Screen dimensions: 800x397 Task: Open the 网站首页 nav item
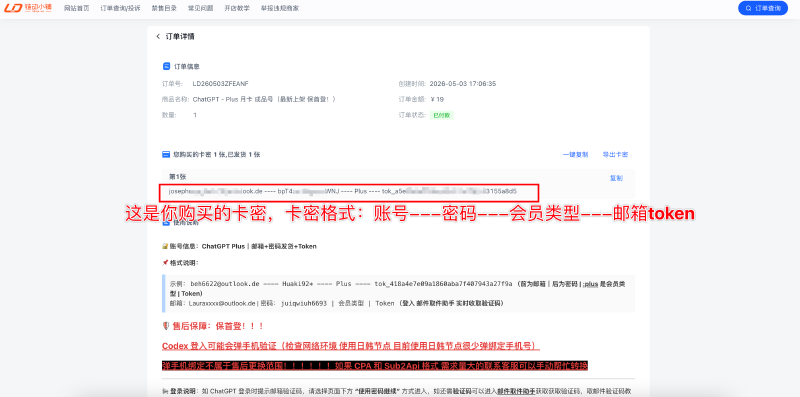[77, 8]
